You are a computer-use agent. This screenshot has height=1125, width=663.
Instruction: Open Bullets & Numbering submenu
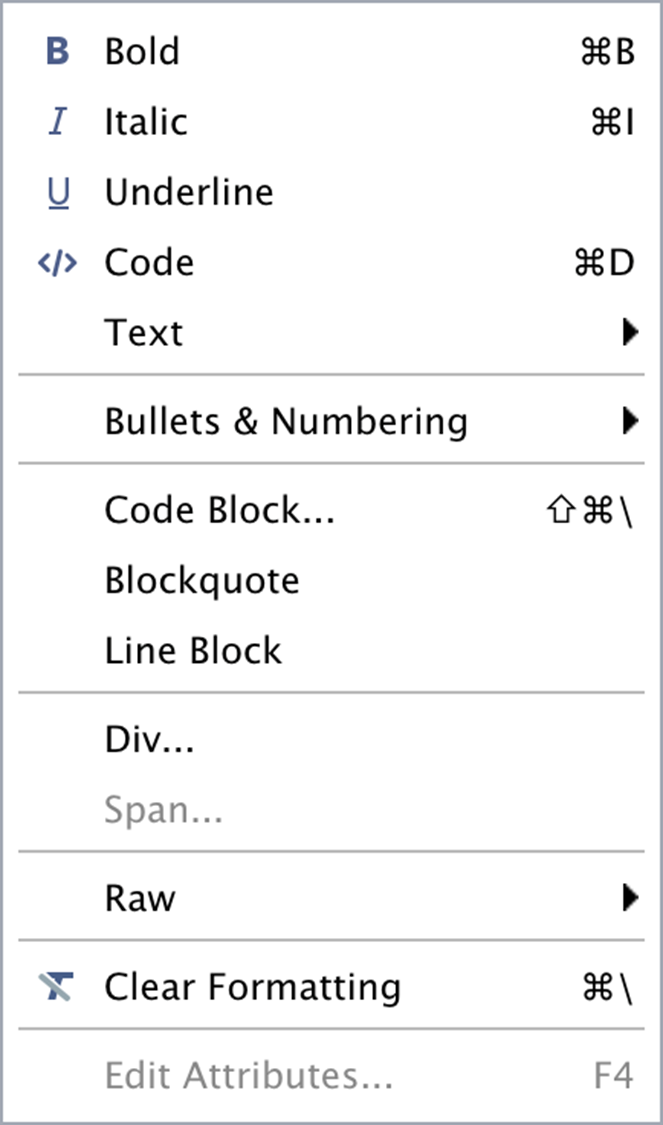[x=286, y=421]
